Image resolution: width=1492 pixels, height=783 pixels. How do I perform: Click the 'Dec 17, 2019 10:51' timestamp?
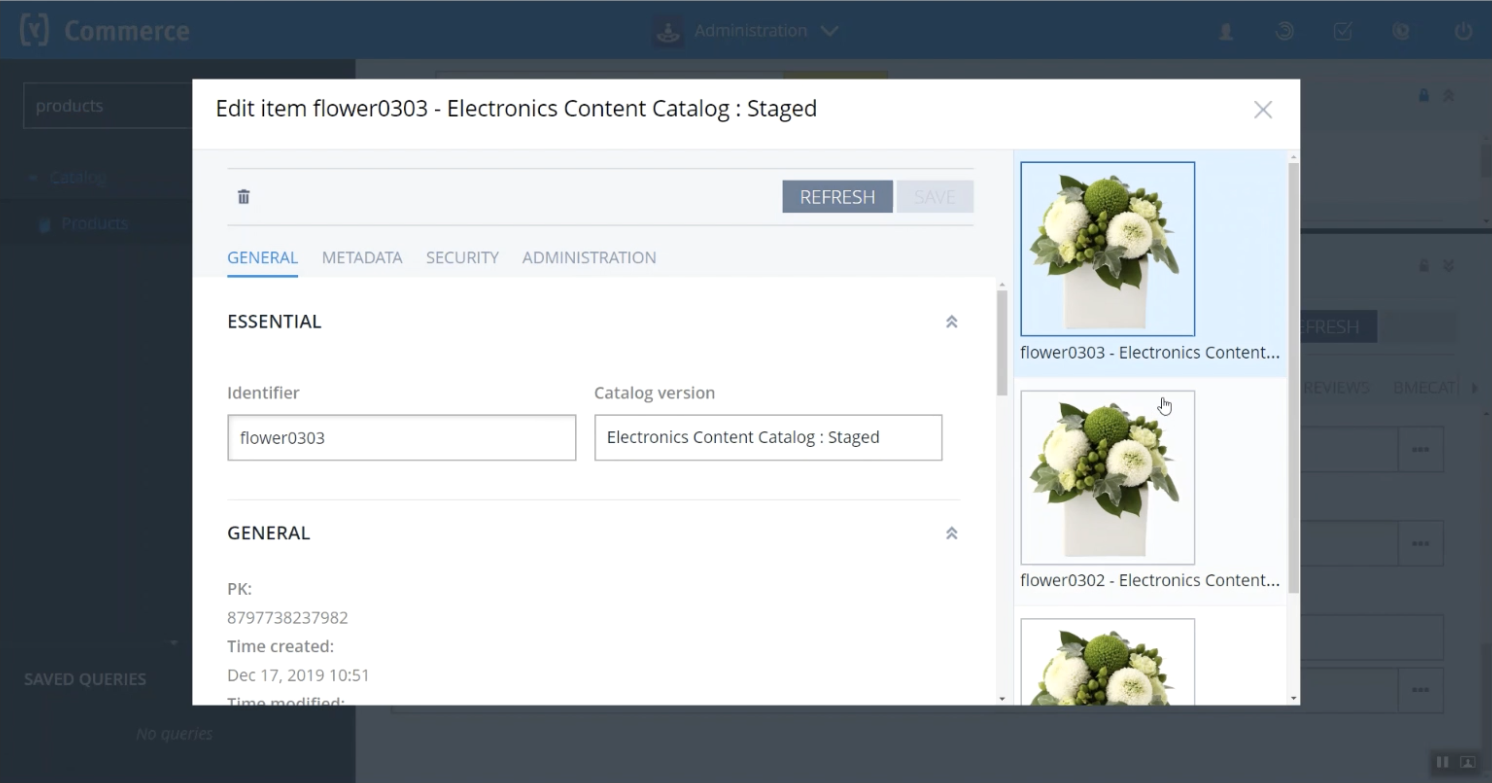click(298, 675)
